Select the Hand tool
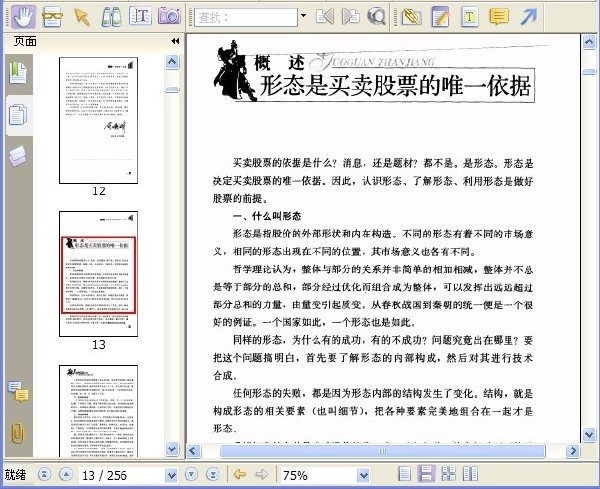The height and width of the screenshot is (489, 600). click(x=23, y=16)
